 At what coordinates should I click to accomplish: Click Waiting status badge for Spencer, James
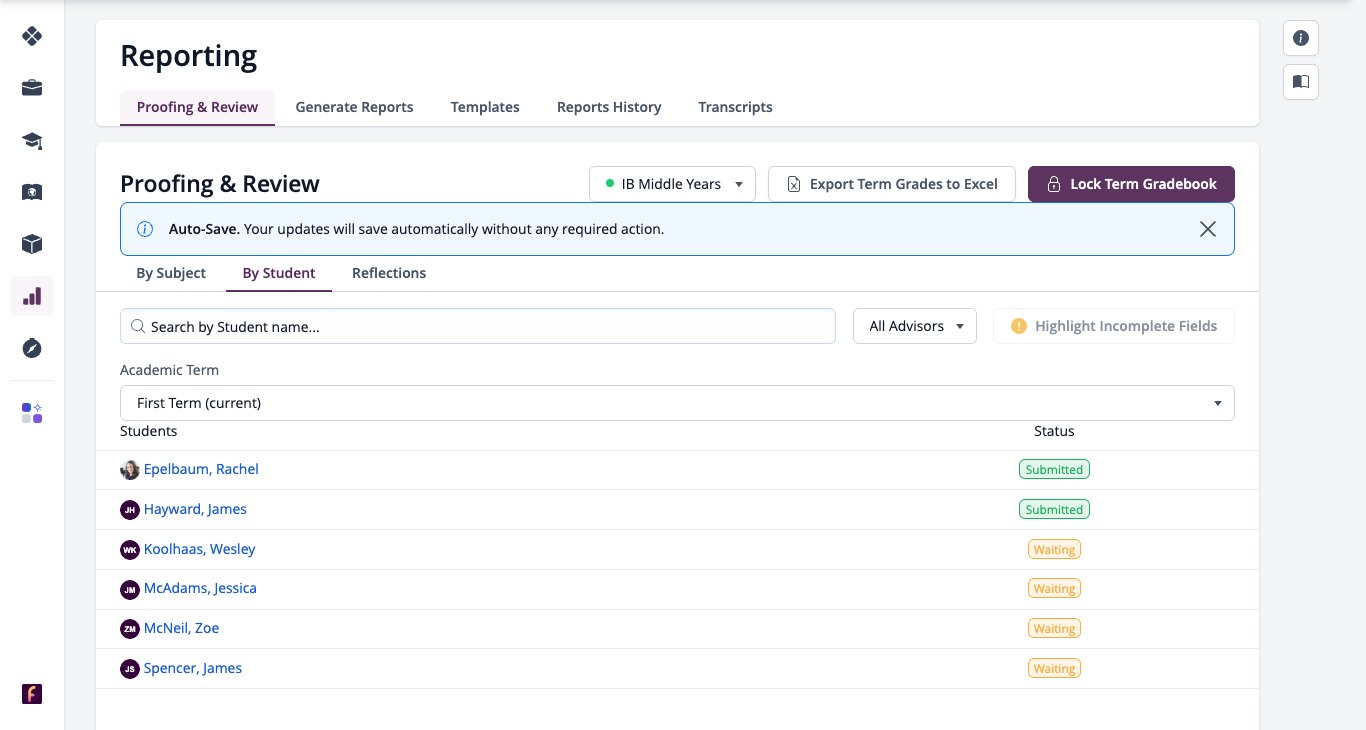(1054, 669)
